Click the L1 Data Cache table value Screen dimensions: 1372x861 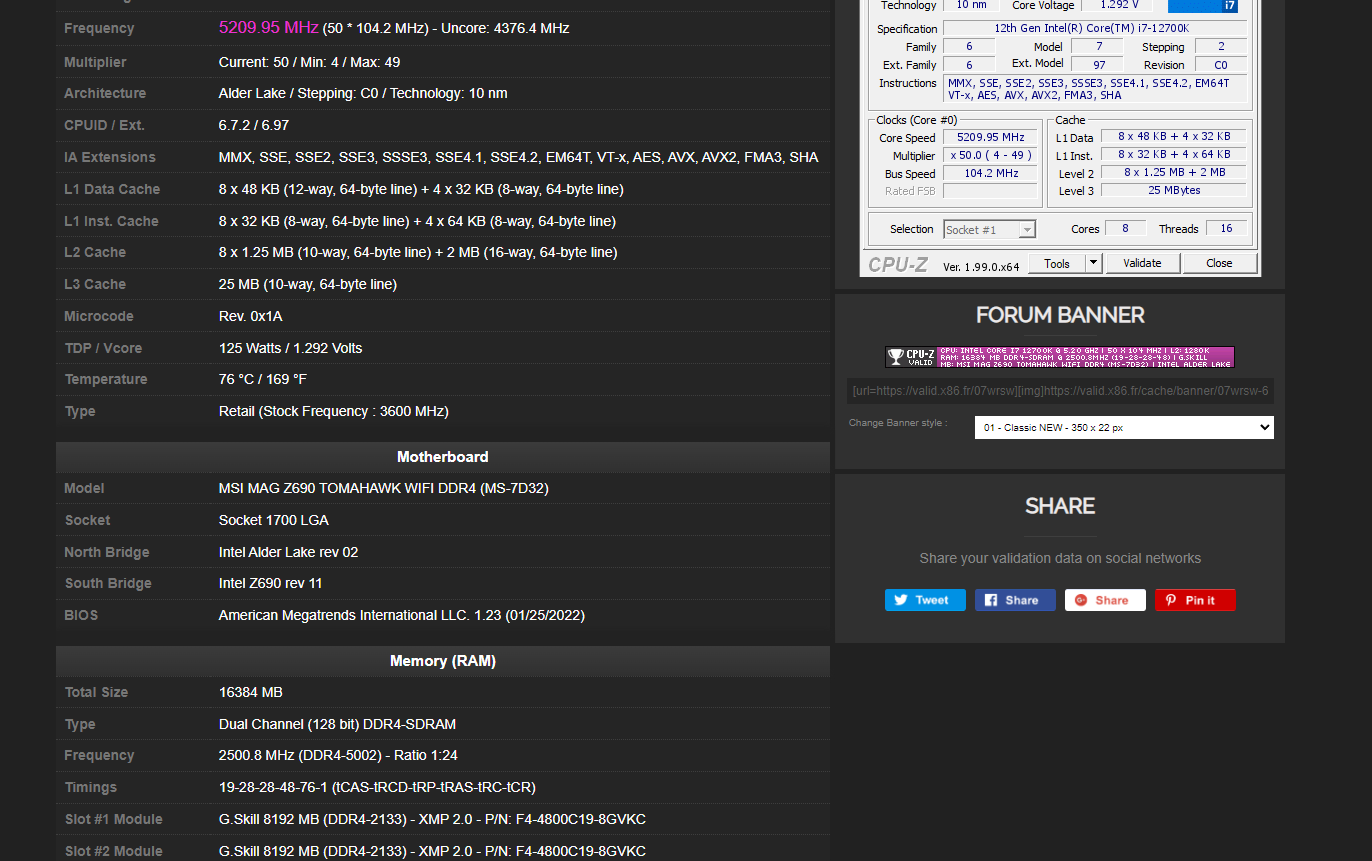[x=421, y=189]
